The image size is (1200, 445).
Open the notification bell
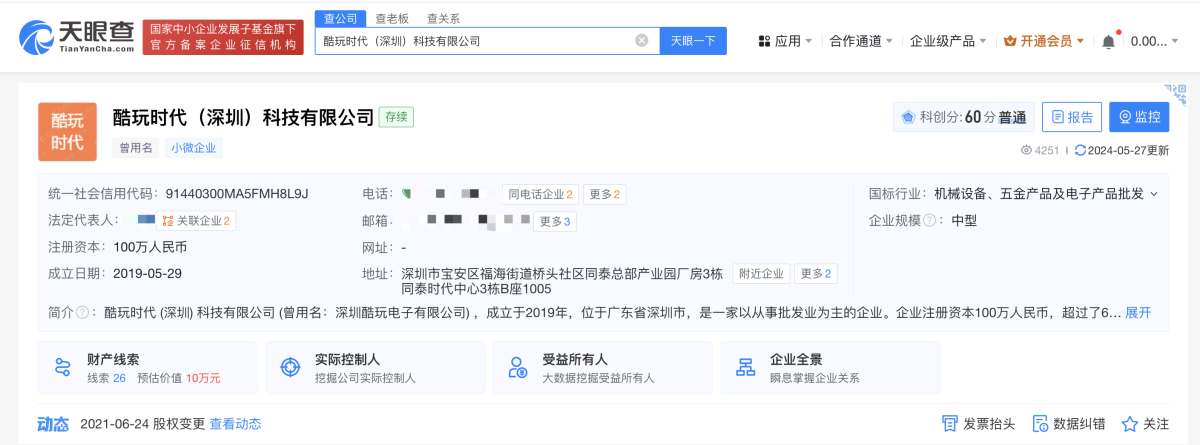[1108, 41]
